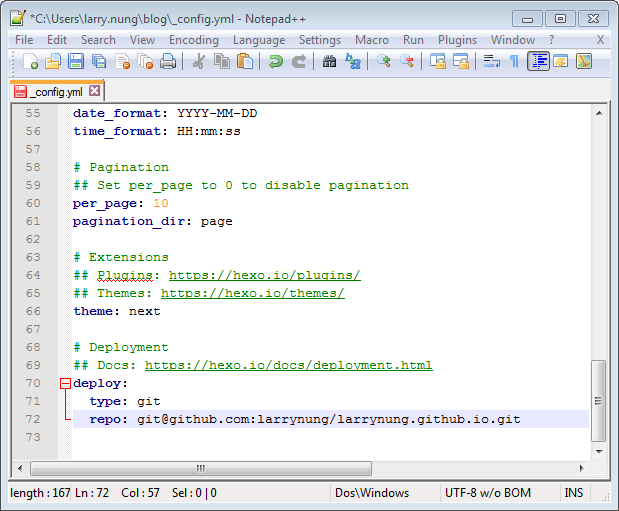Collapse the deploy block fold marker
Viewport: 619px width, 511px height.
pos(65,383)
